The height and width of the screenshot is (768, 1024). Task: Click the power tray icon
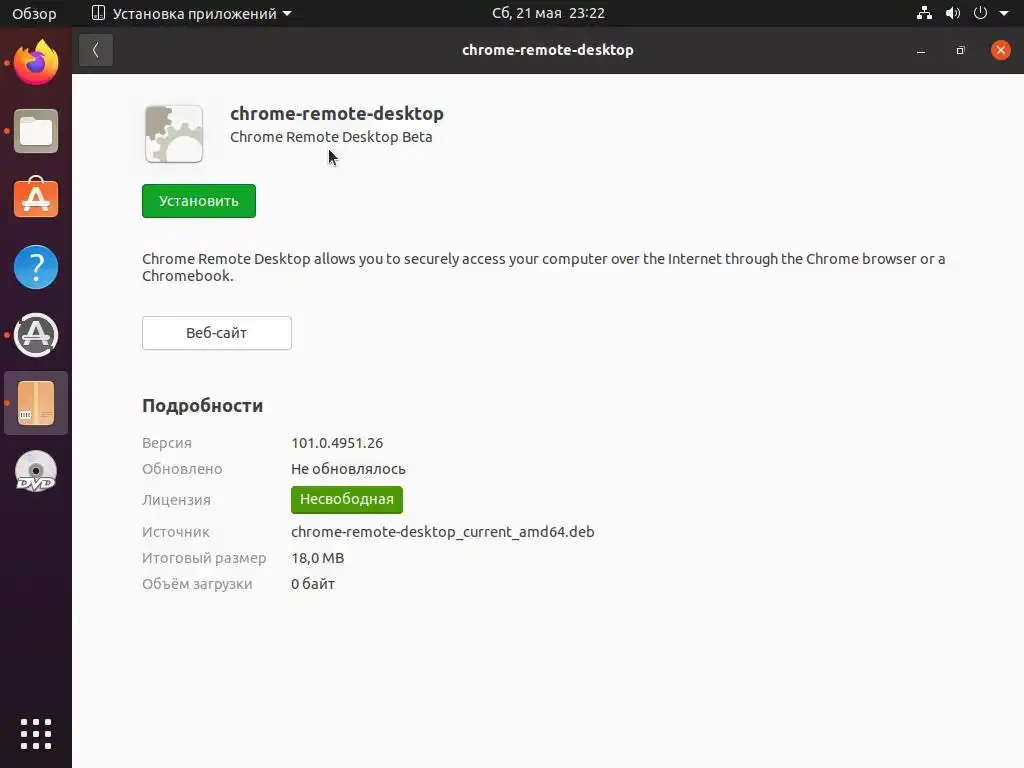(x=980, y=13)
